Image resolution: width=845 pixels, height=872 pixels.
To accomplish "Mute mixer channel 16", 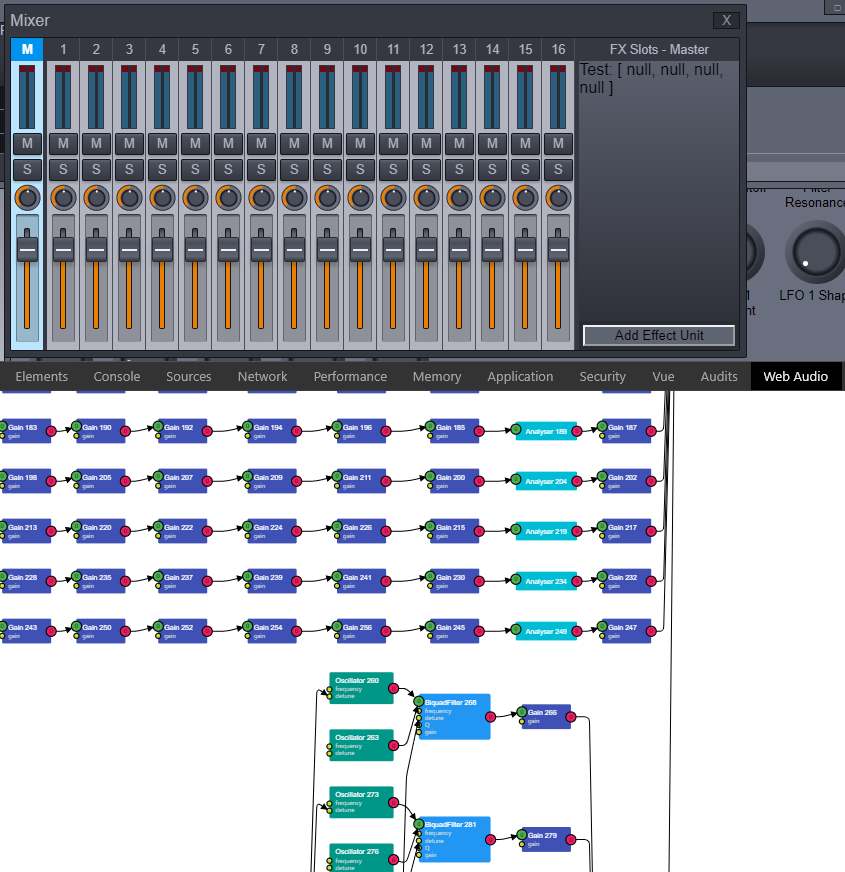I will coord(558,143).
